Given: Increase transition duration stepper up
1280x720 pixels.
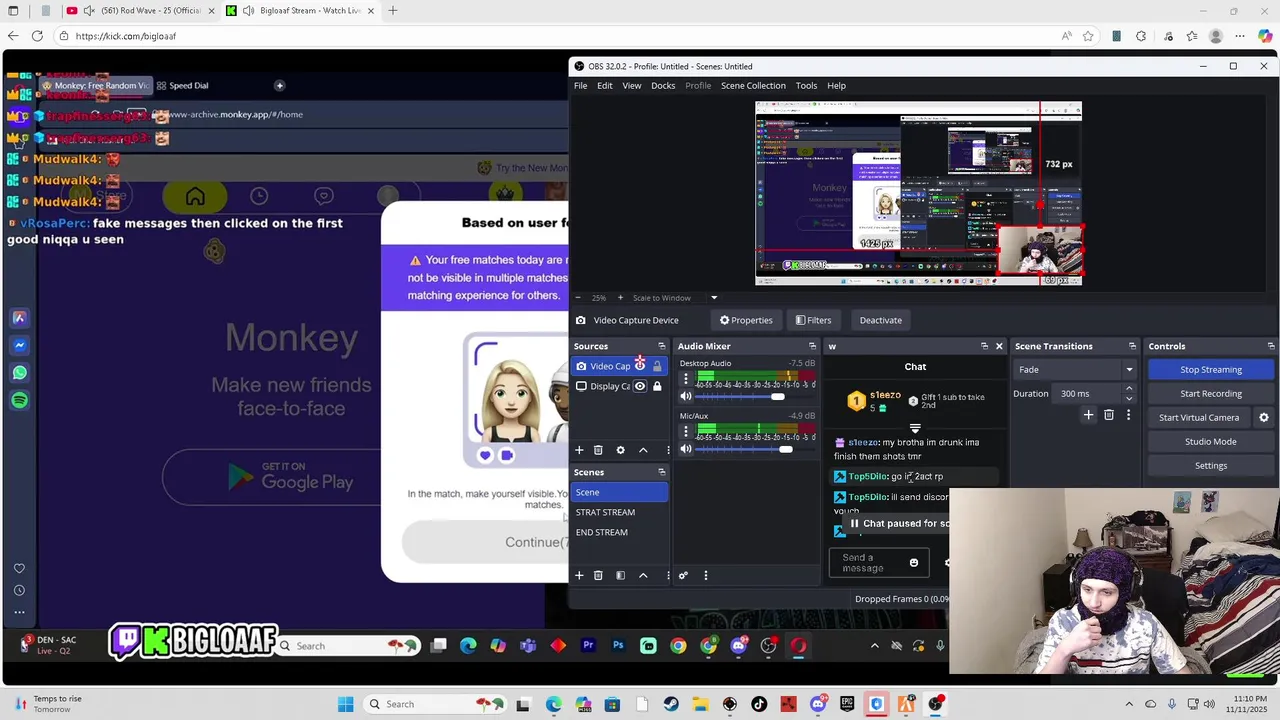Looking at the screenshot, I should 1129,389.
